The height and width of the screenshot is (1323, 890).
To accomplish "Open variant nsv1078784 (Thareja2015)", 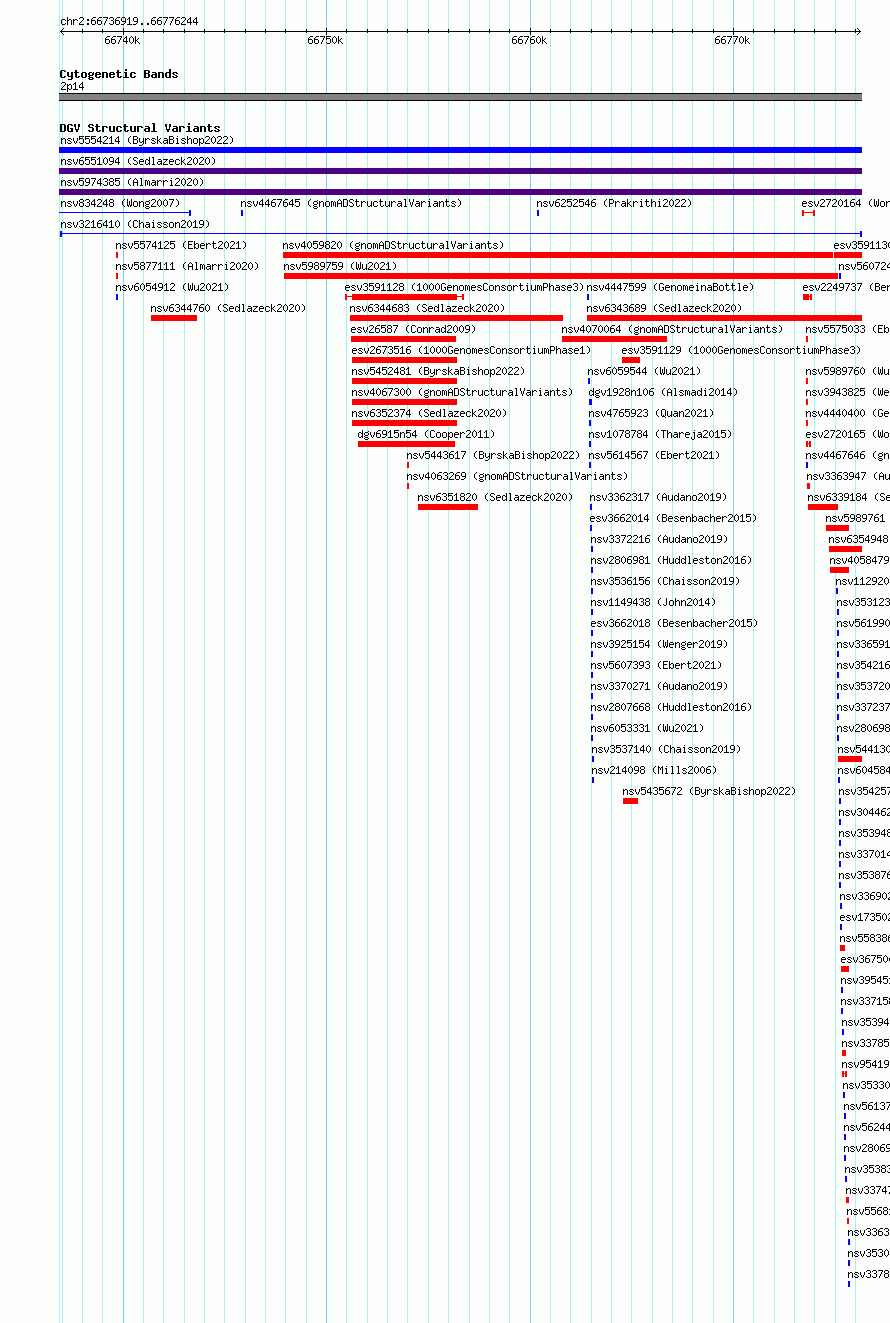I will point(660,434).
